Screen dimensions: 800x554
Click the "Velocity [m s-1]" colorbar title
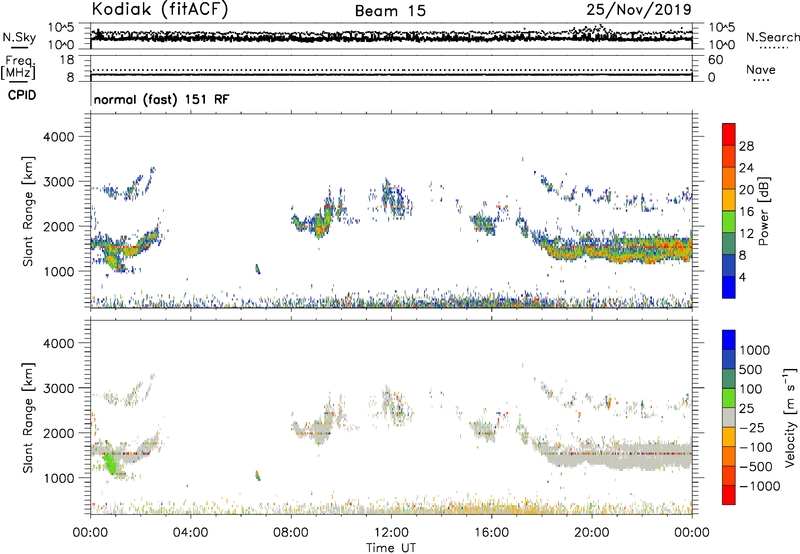pyautogui.click(x=790, y=417)
